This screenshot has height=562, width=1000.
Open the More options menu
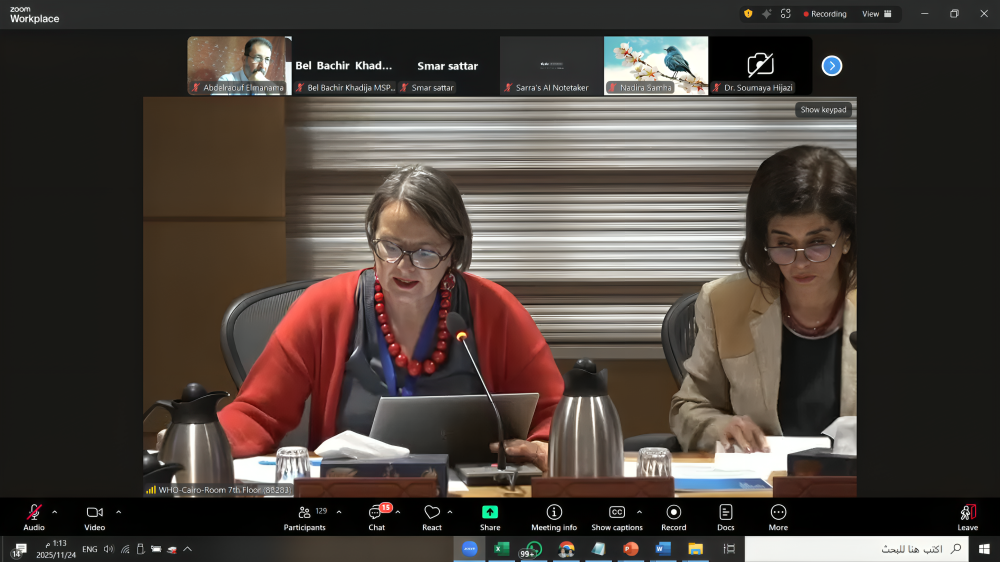pos(778,517)
